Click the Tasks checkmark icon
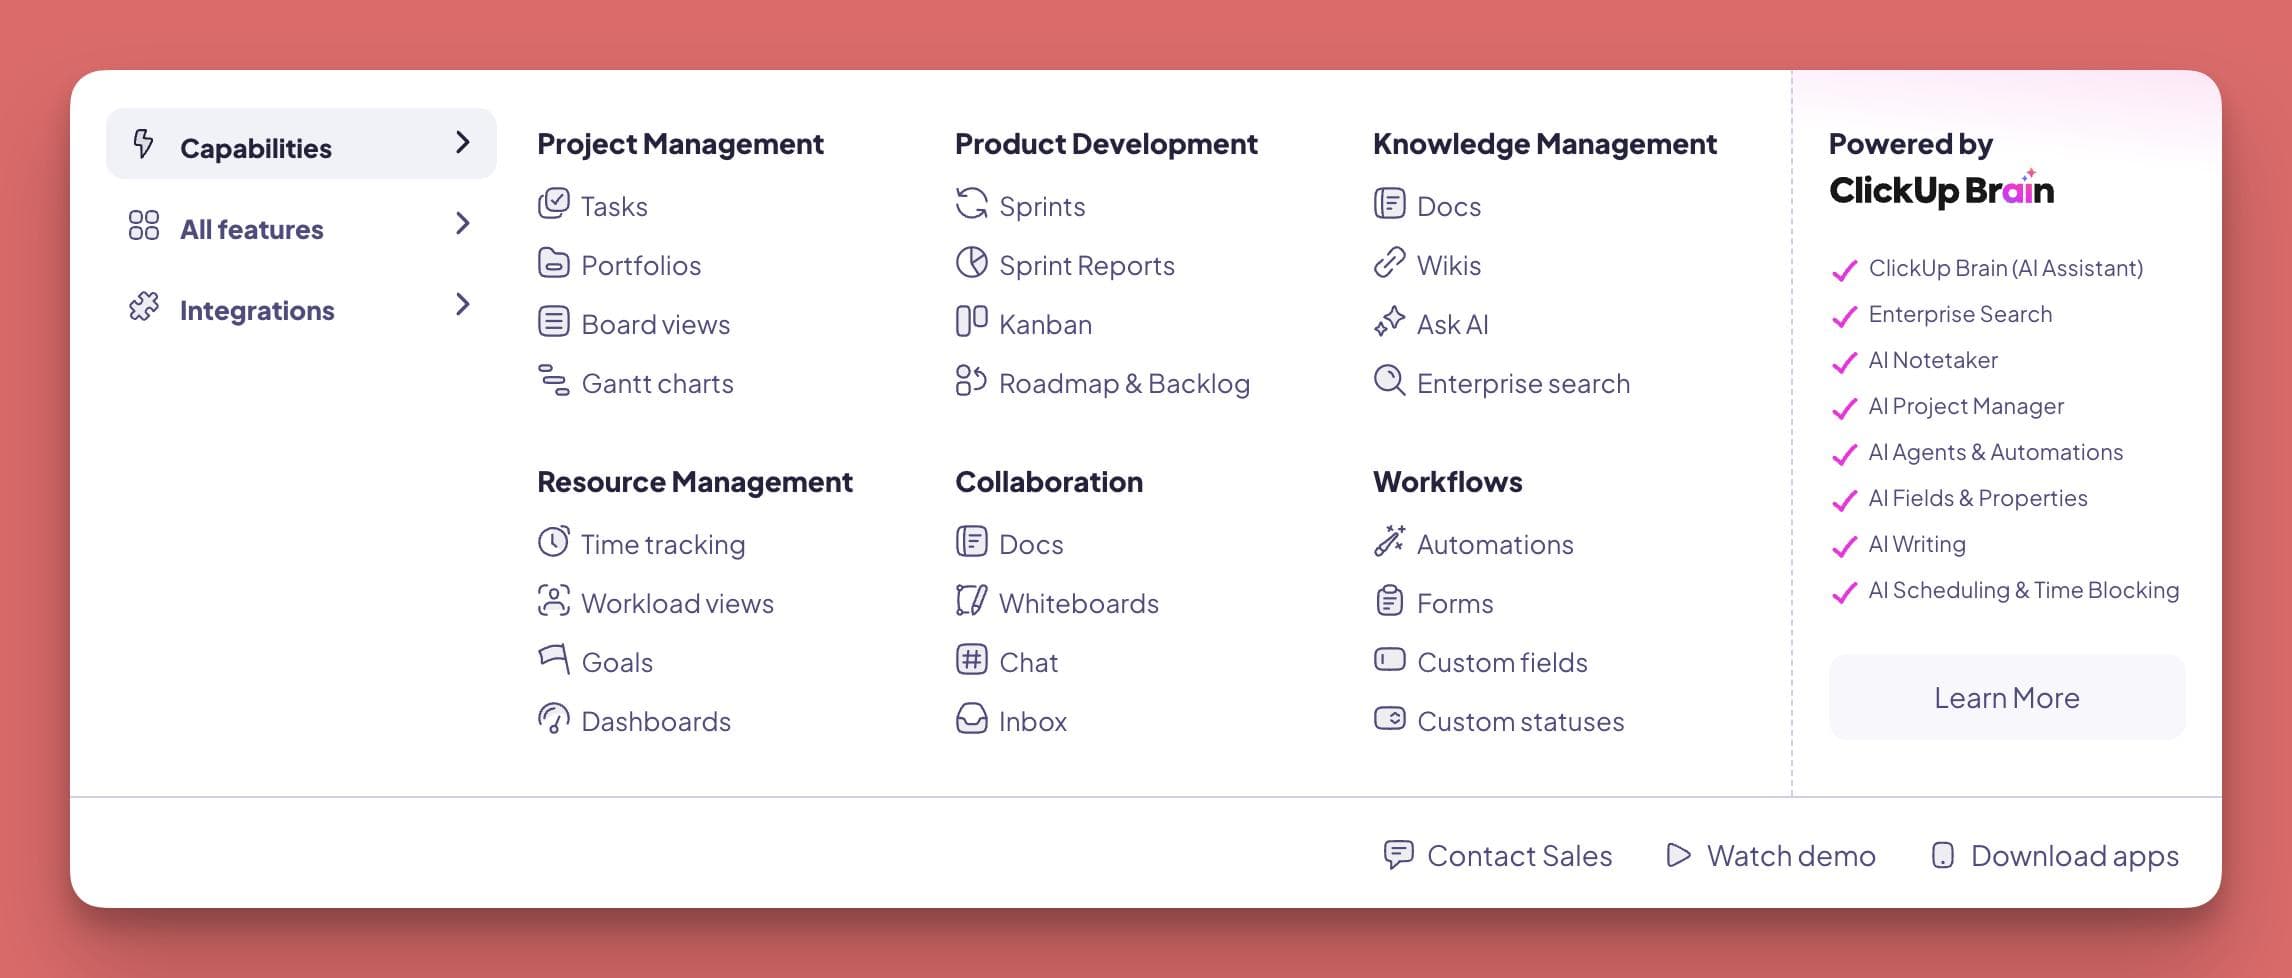The image size is (2292, 978). tap(553, 204)
